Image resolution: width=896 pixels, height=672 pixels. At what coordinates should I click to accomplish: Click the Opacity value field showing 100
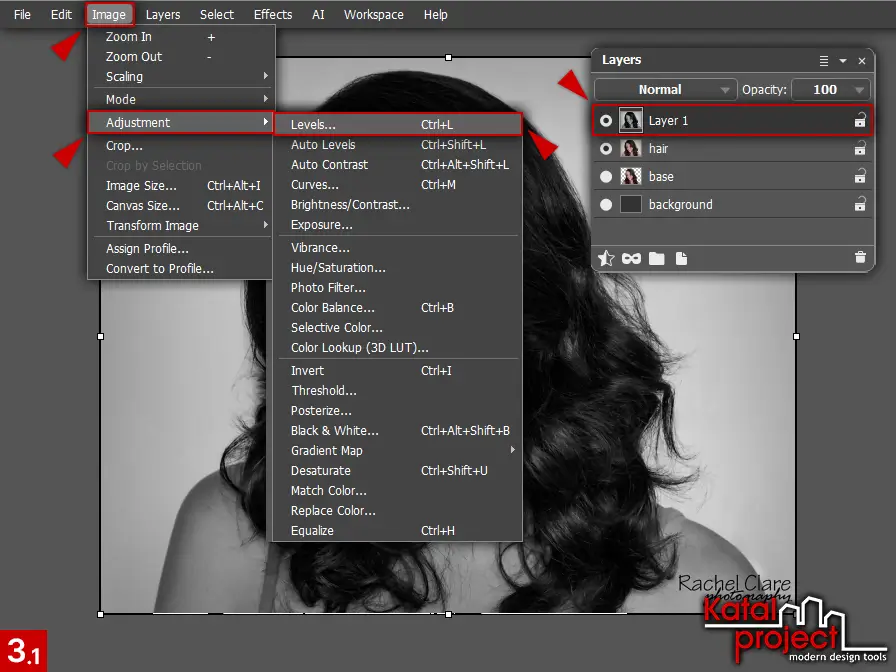pos(825,89)
